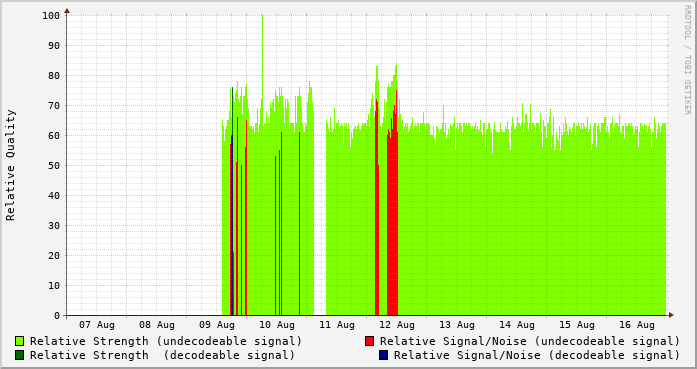Screen dimensions: 697x369
Task: Select the 'Relative Signal/Noise (decodeable signal)' legend label
Action: (537, 355)
